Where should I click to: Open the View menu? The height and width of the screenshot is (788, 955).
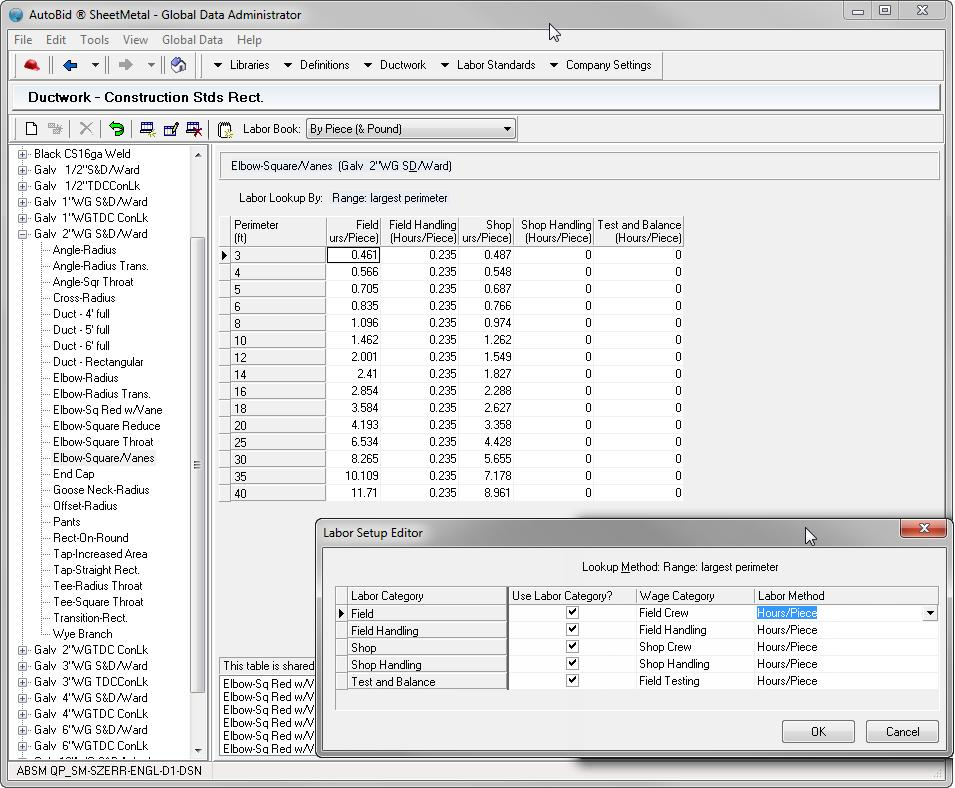[x=135, y=40]
